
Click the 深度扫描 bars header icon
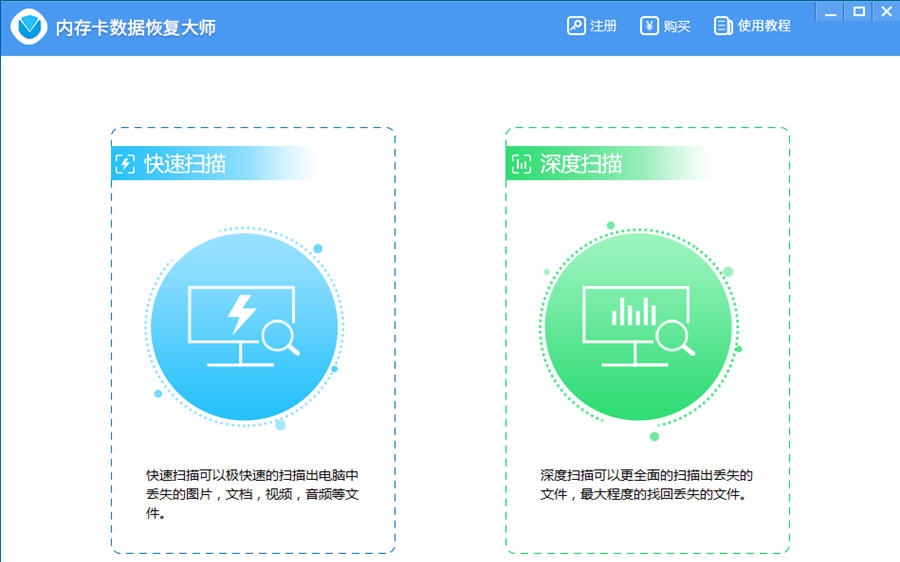coord(521,164)
